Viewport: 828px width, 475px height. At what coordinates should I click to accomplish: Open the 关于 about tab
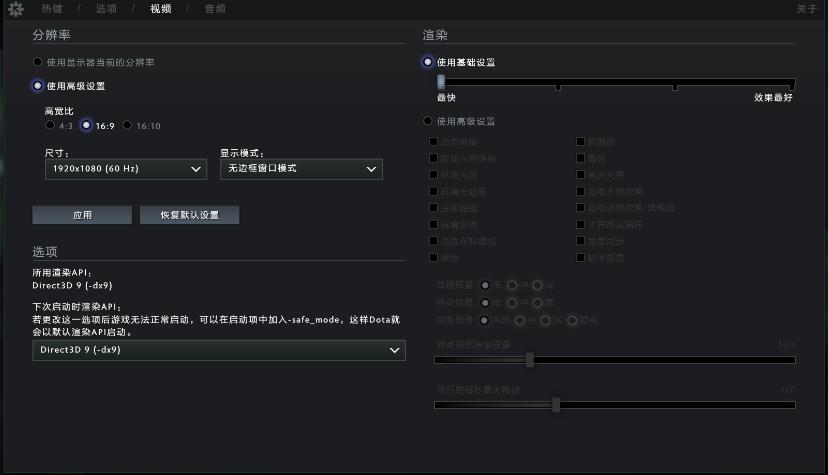point(806,9)
